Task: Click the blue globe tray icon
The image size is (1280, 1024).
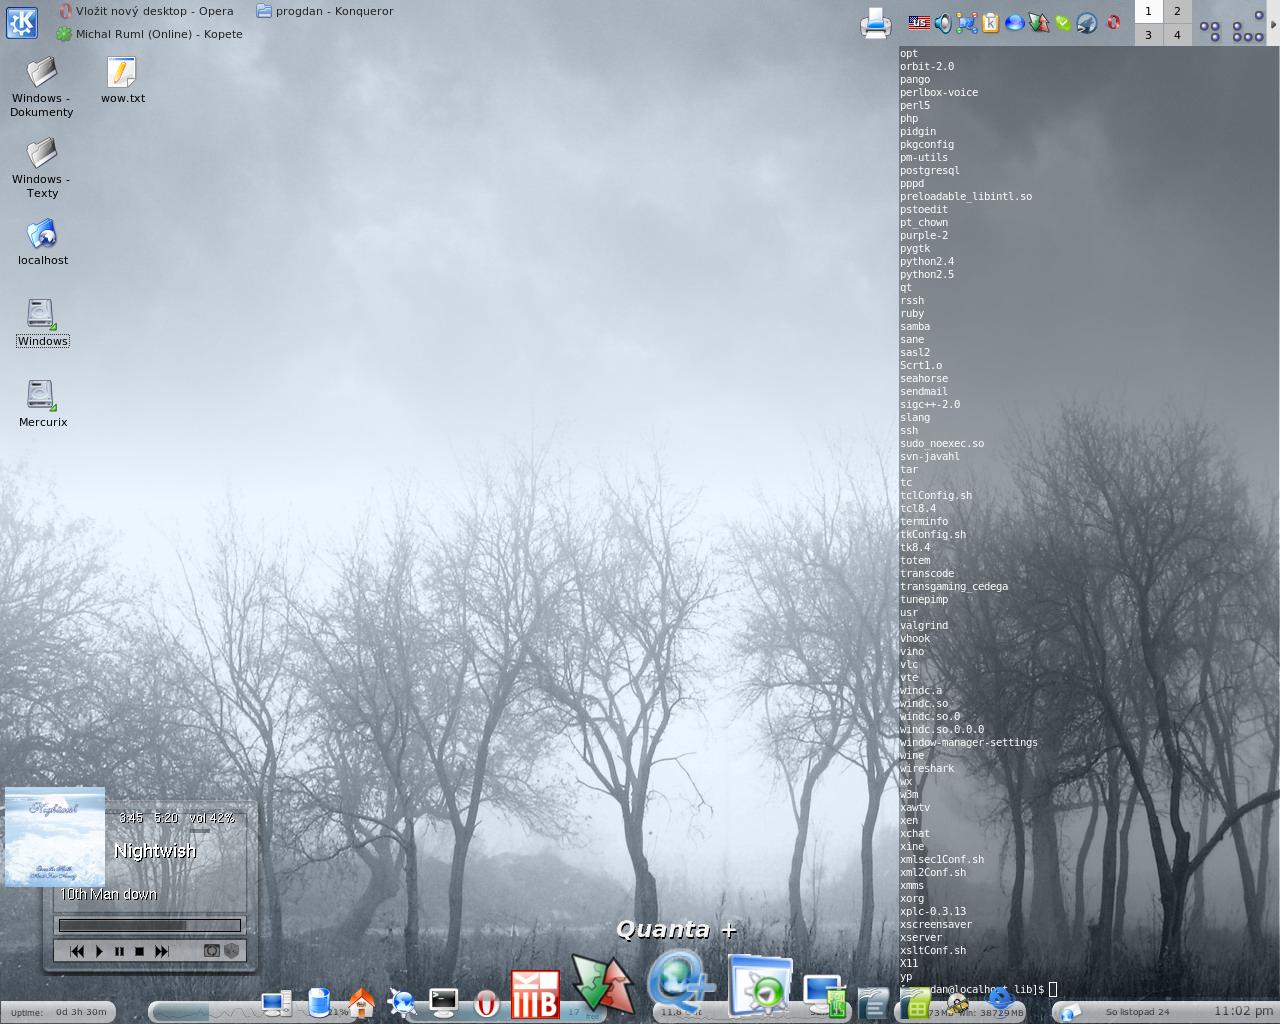Action: tap(1015, 22)
